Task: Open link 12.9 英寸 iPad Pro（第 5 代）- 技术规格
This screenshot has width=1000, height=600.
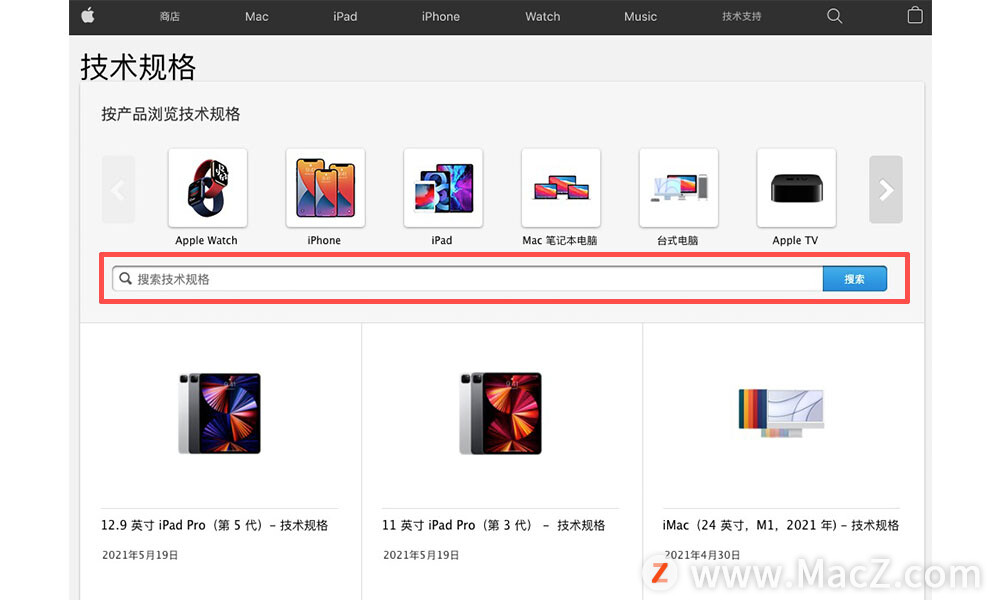Action: (x=214, y=525)
